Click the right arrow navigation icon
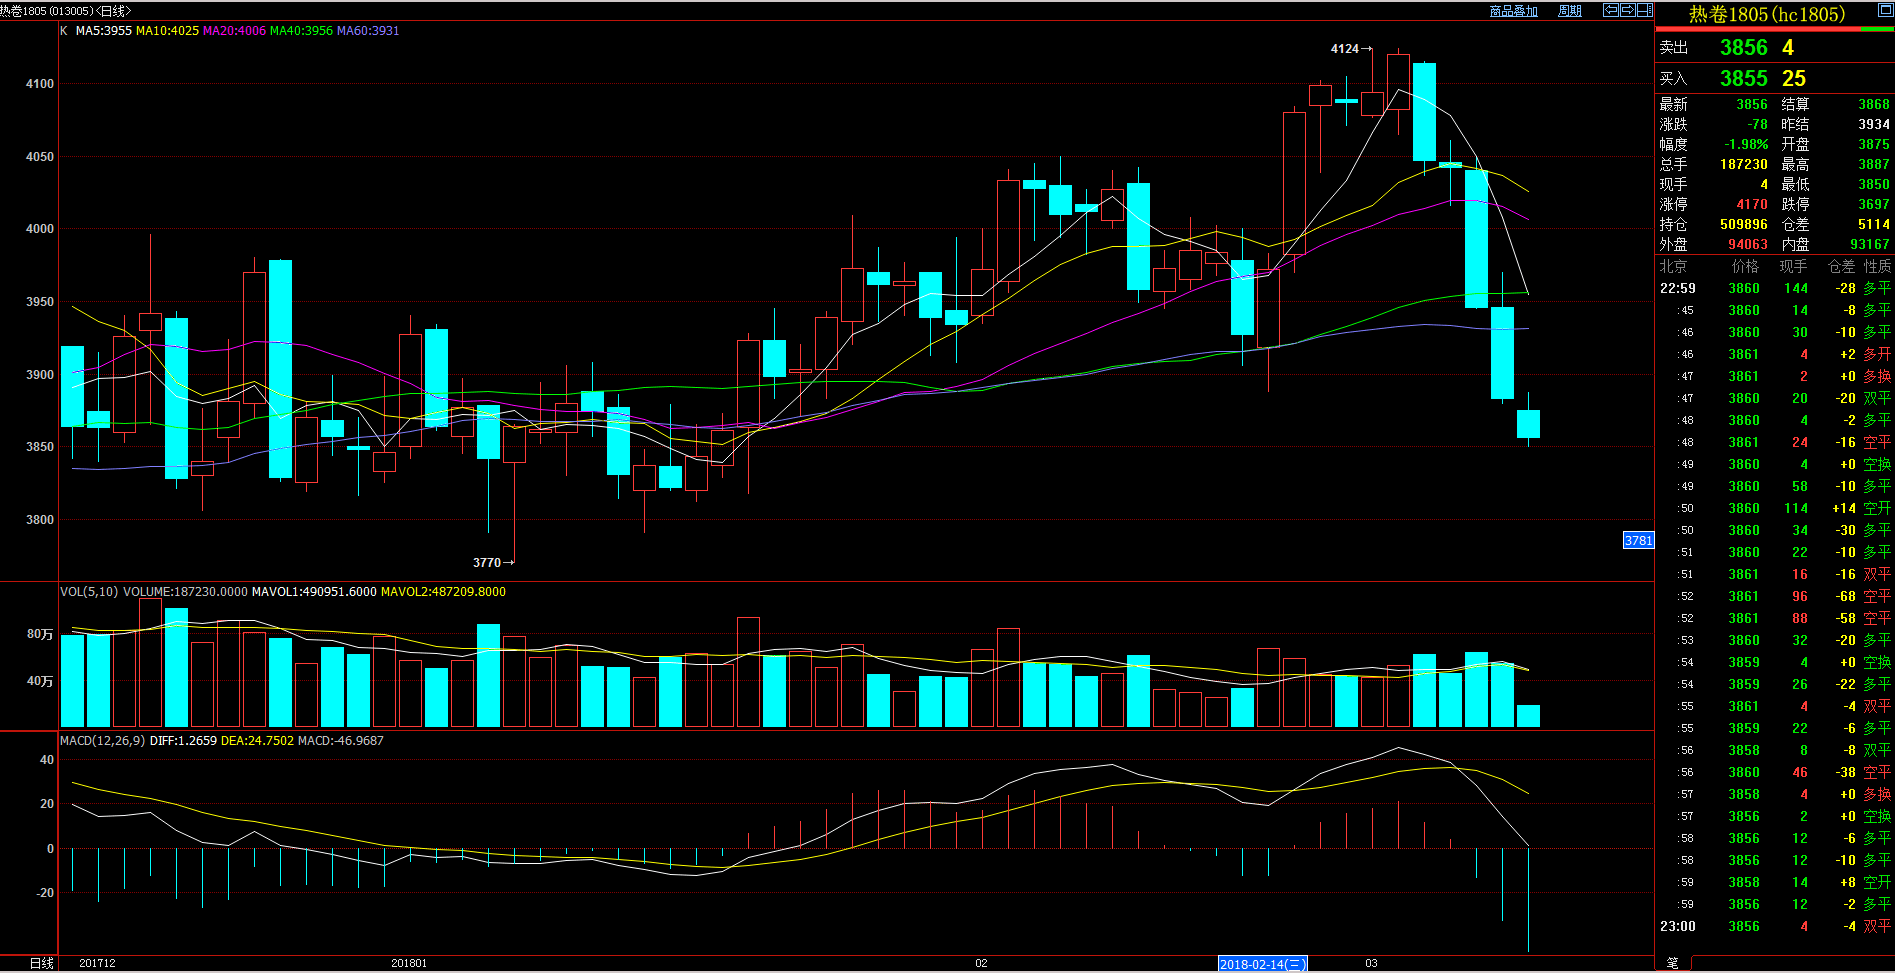Image resolution: width=1895 pixels, height=973 pixels. (x=1628, y=10)
